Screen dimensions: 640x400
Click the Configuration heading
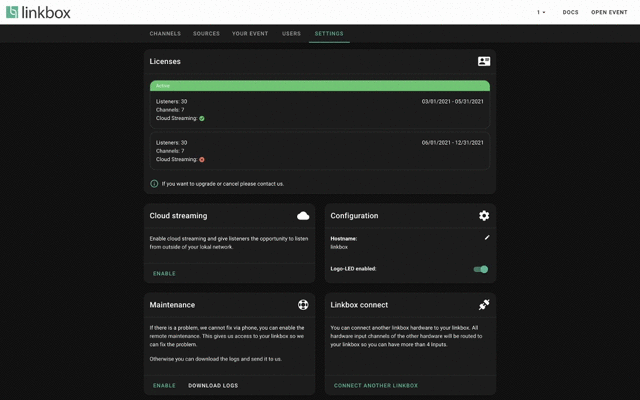click(354, 216)
